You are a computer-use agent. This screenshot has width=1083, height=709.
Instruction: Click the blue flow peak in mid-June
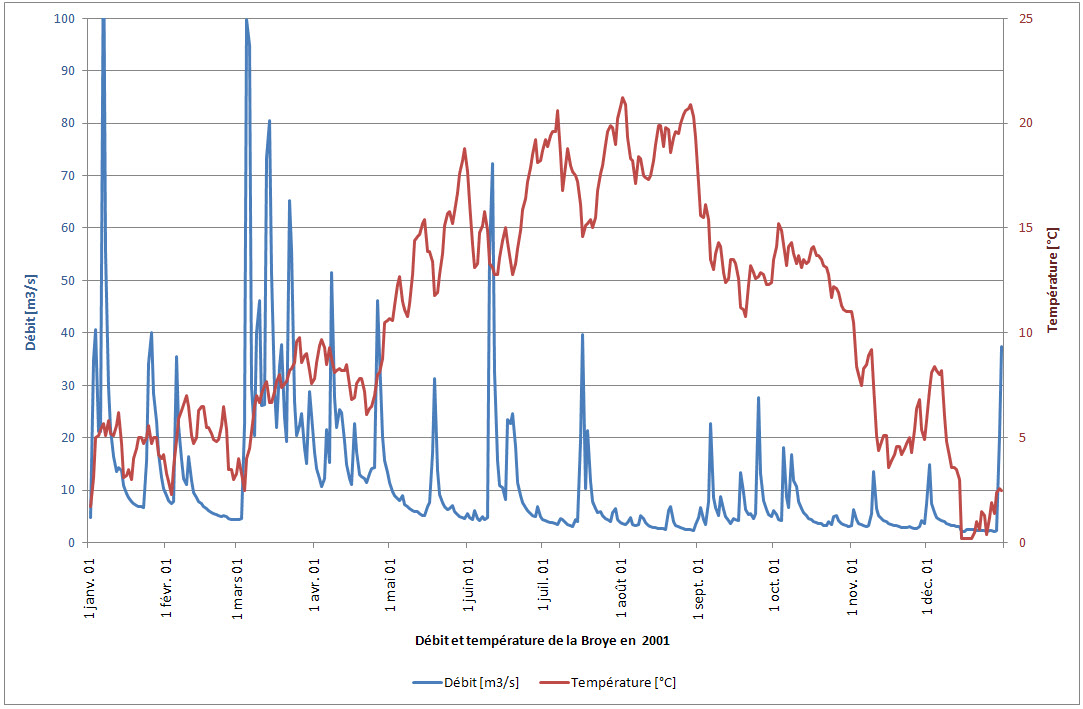click(492, 163)
